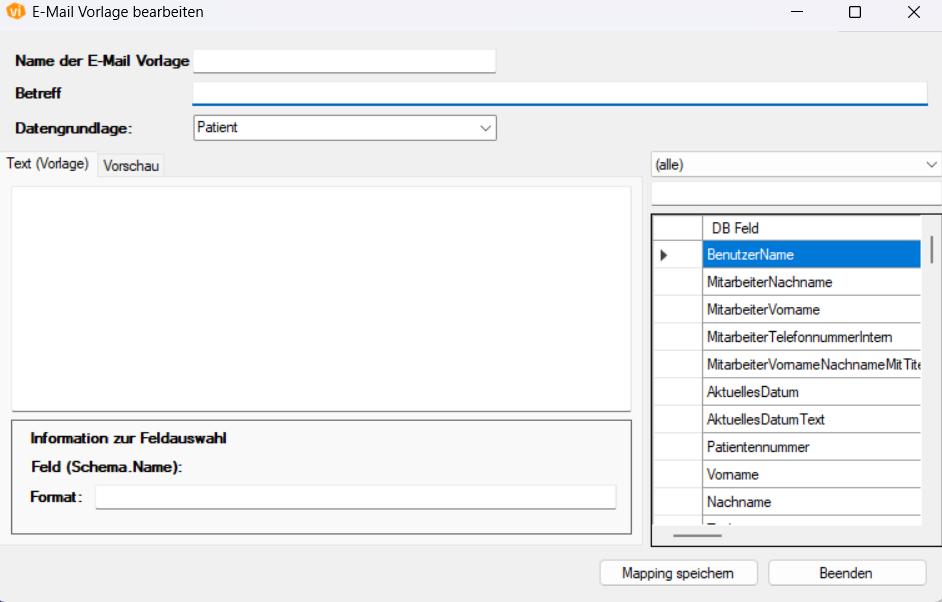Click the DB Feld column header
942x602 pixels.
(x=812, y=228)
